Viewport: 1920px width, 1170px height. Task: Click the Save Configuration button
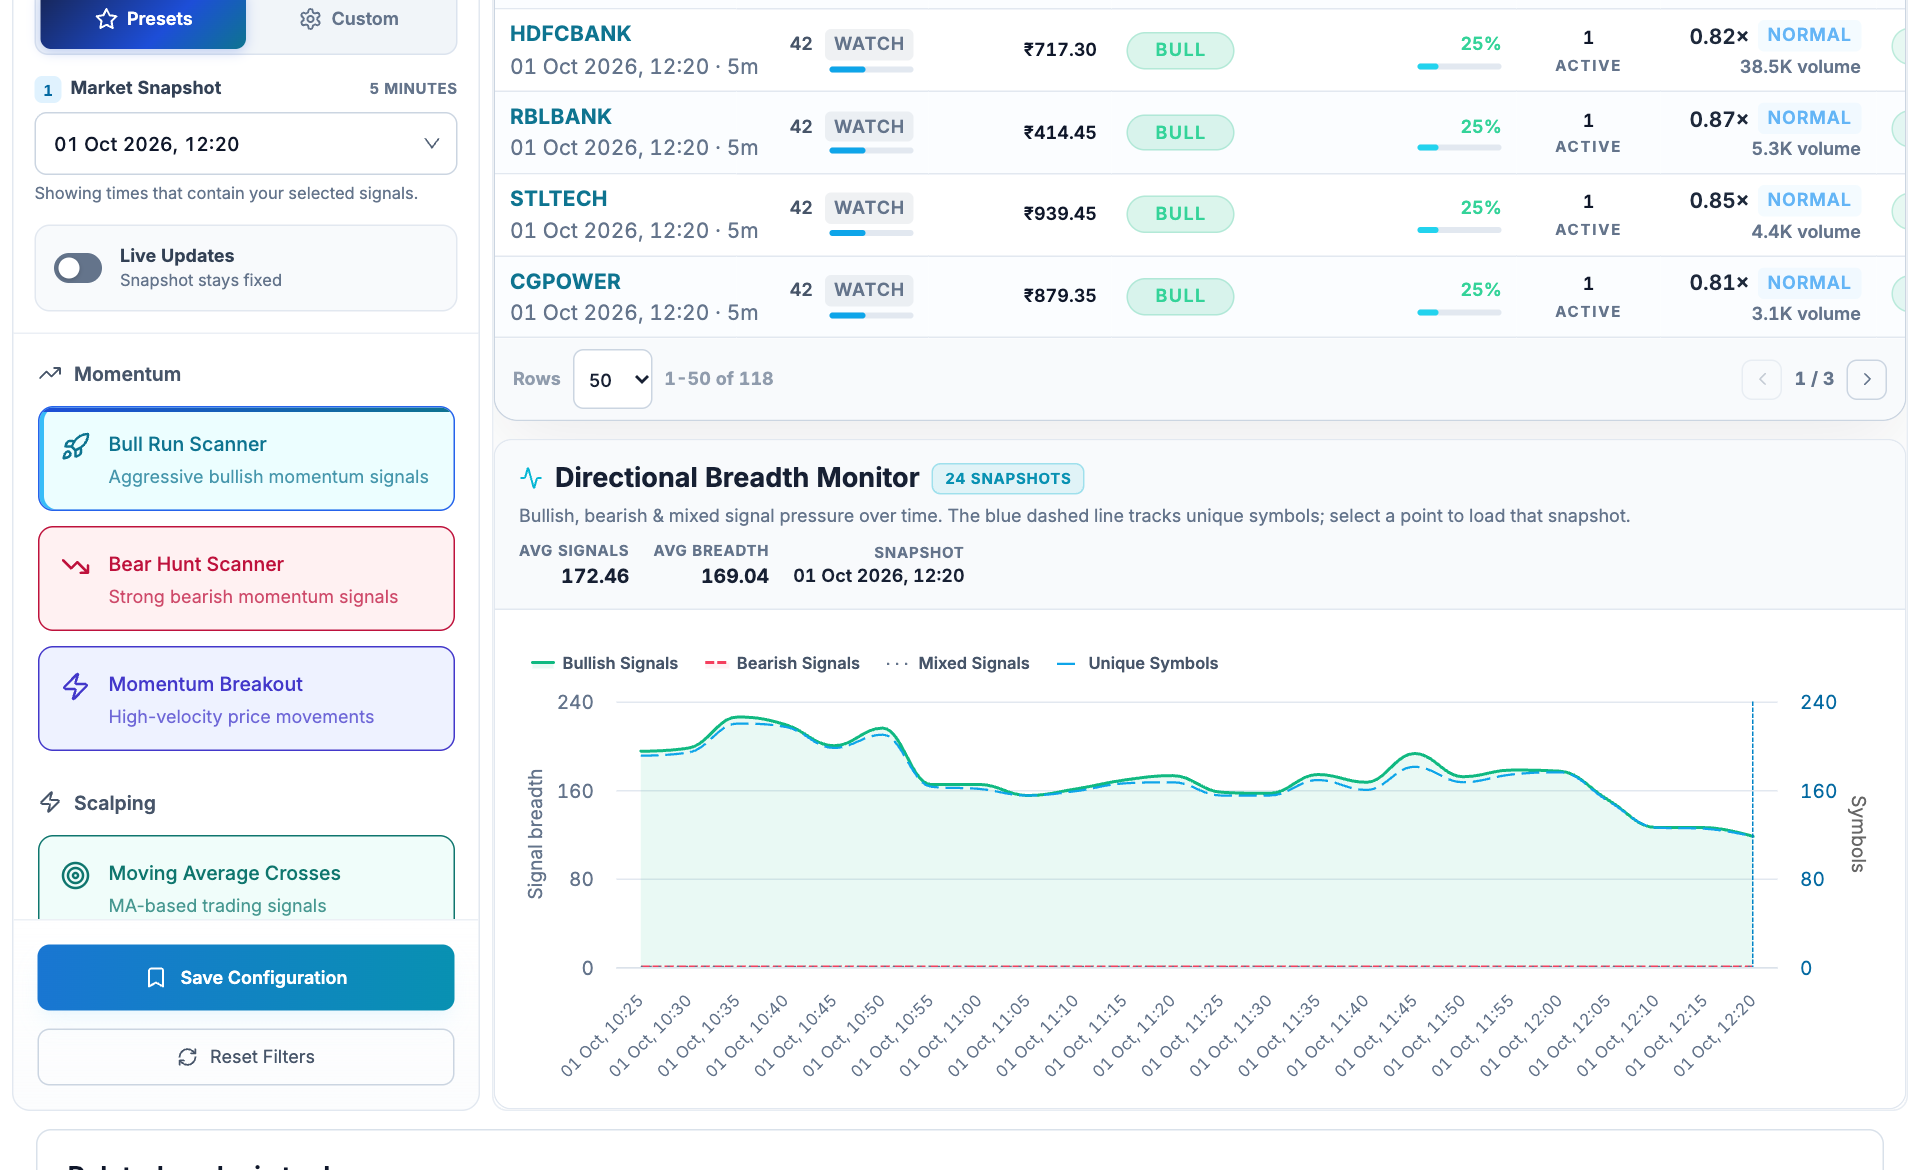[246, 978]
